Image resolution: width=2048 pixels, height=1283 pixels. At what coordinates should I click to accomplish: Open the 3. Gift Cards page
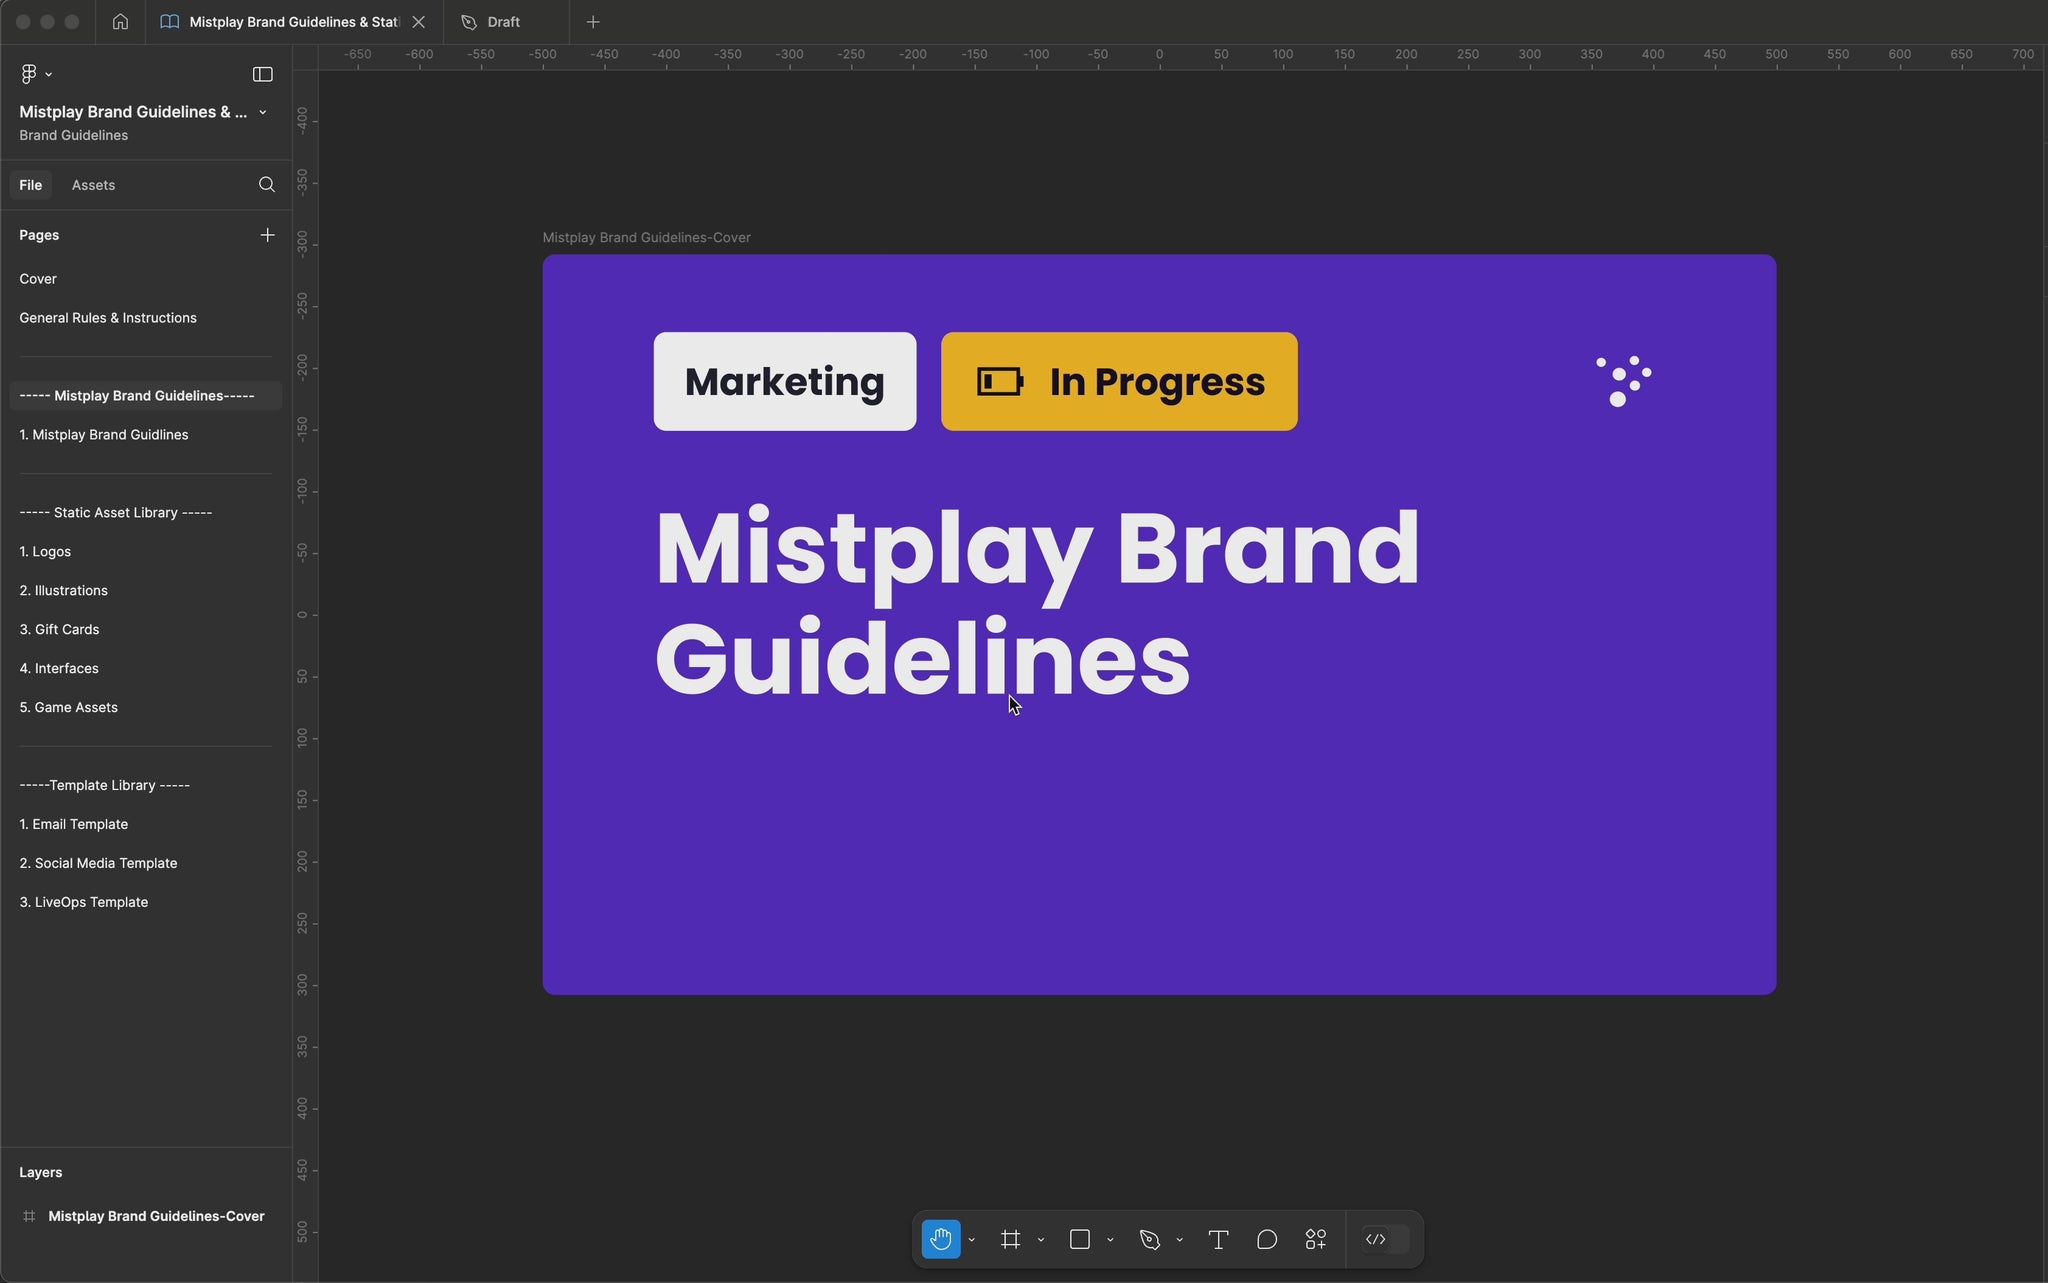tap(146, 630)
